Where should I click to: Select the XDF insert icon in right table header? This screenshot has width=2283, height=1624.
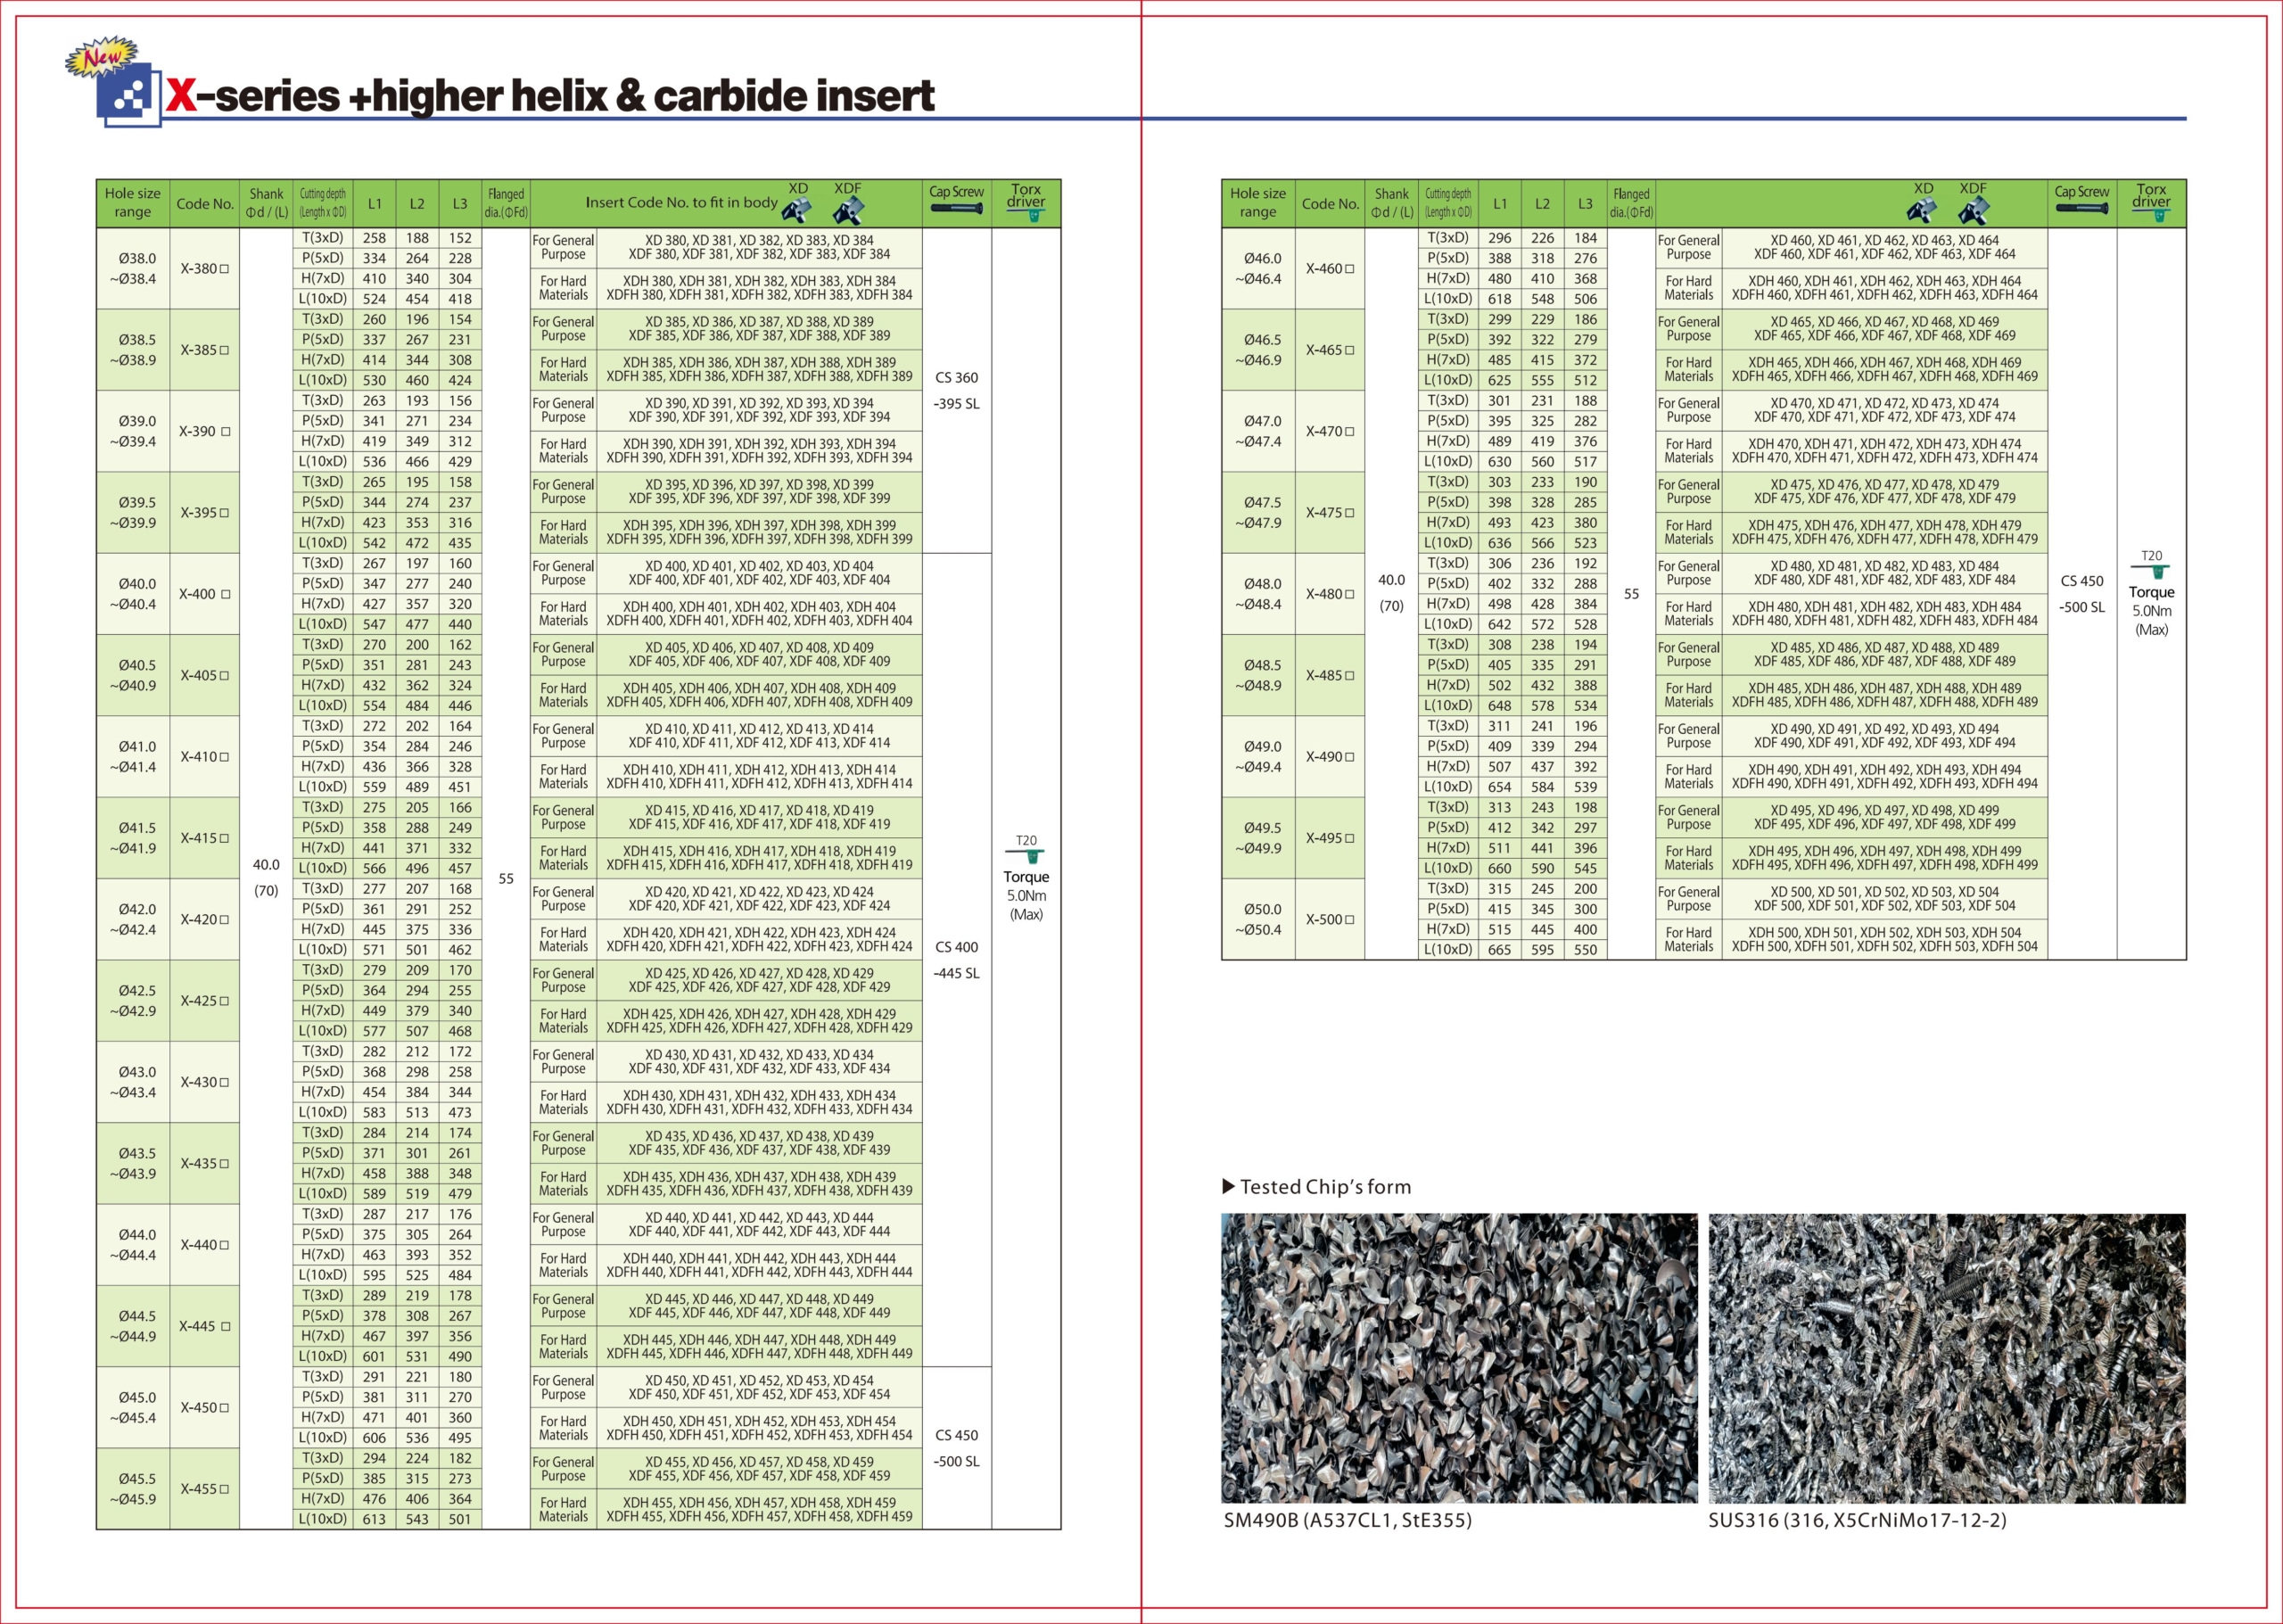[x=1973, y=211]
